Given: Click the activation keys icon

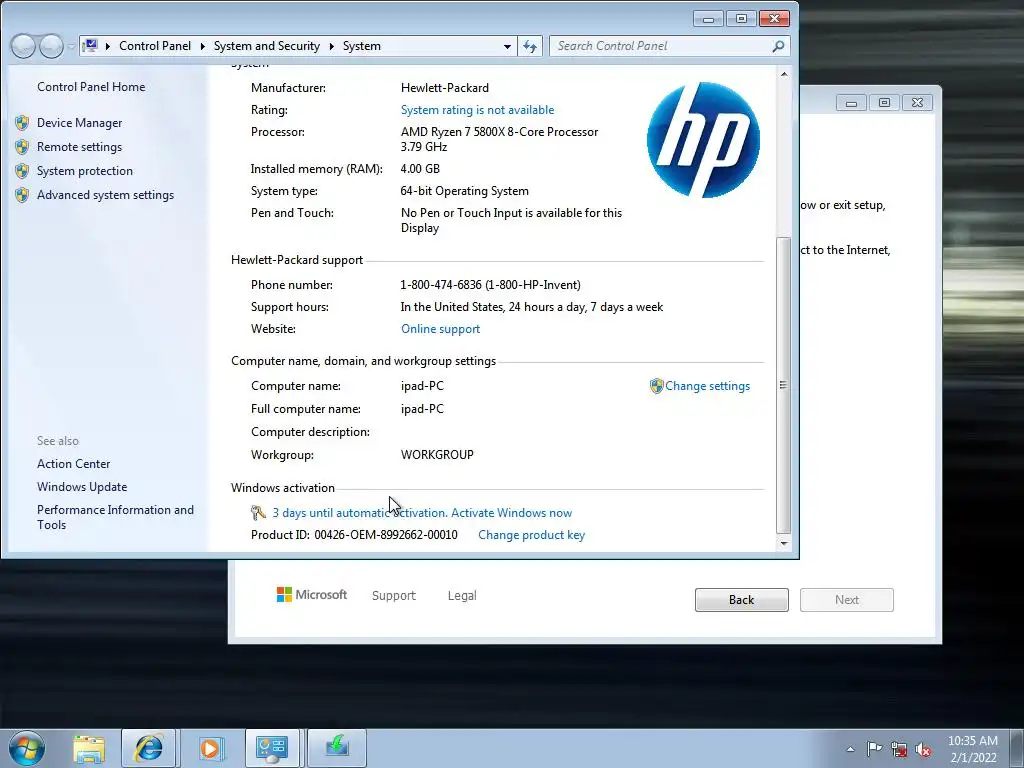Looking at the screenshot, I should tap(258, 513).
